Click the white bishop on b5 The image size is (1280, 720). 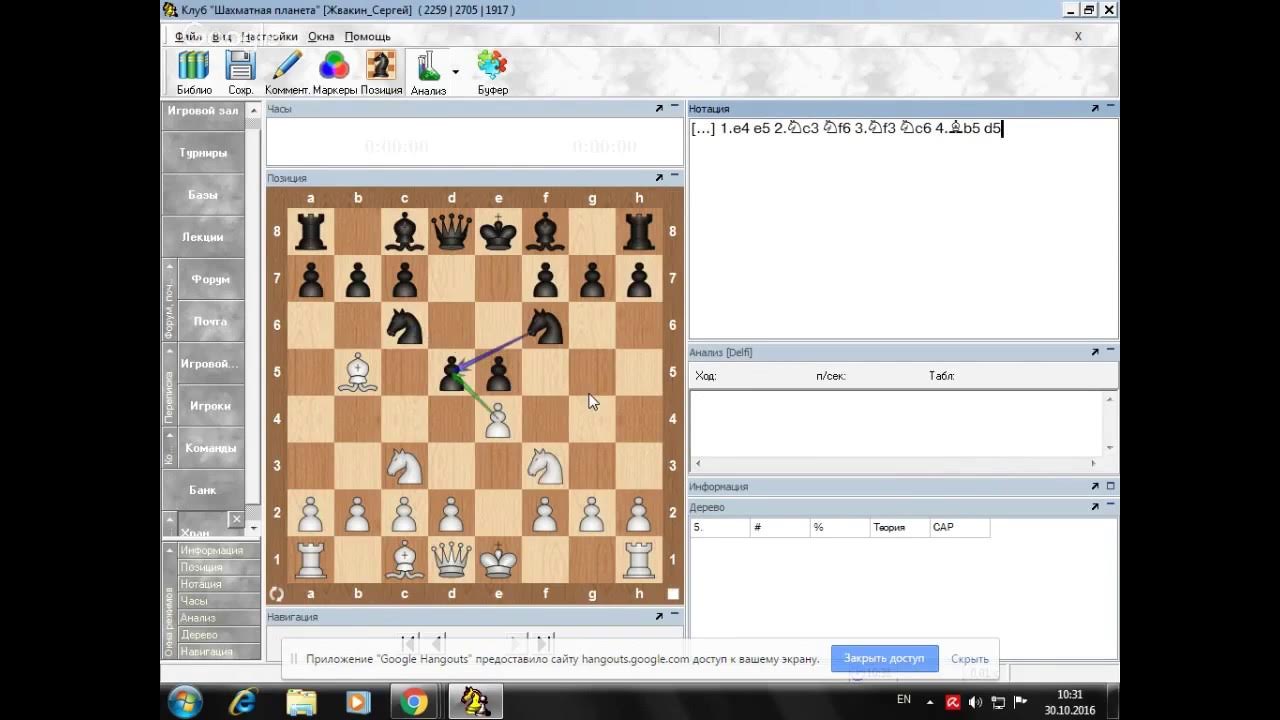coord(358,372)
